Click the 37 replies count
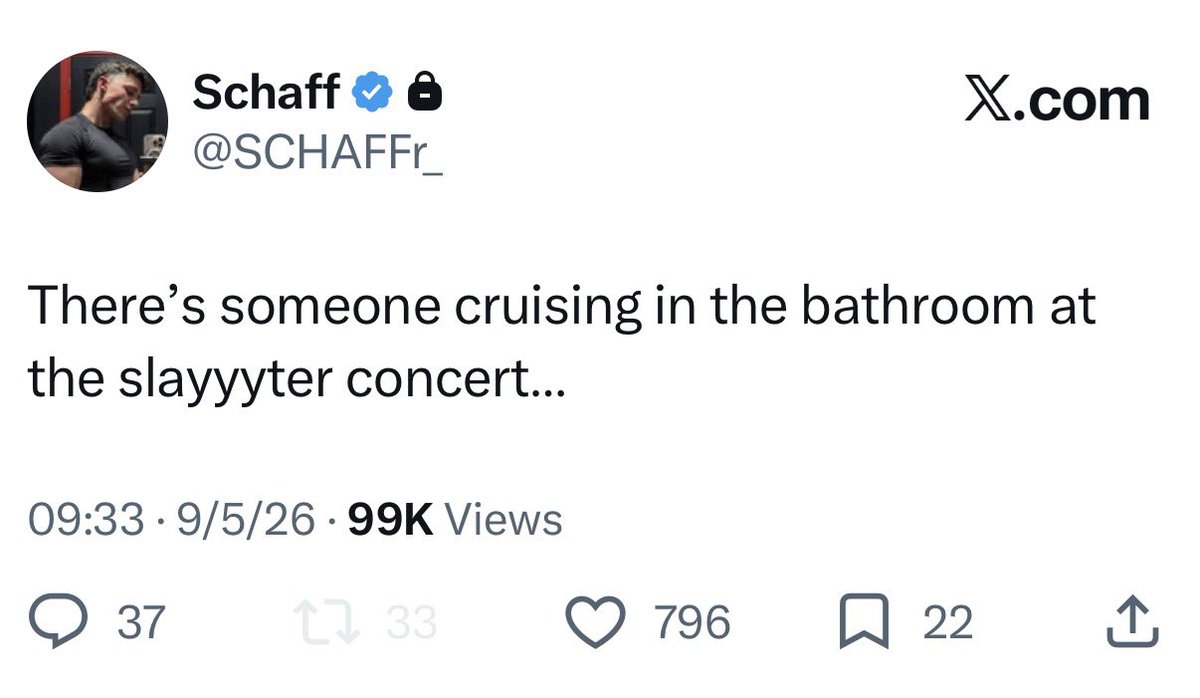 [x=141, y=623]
